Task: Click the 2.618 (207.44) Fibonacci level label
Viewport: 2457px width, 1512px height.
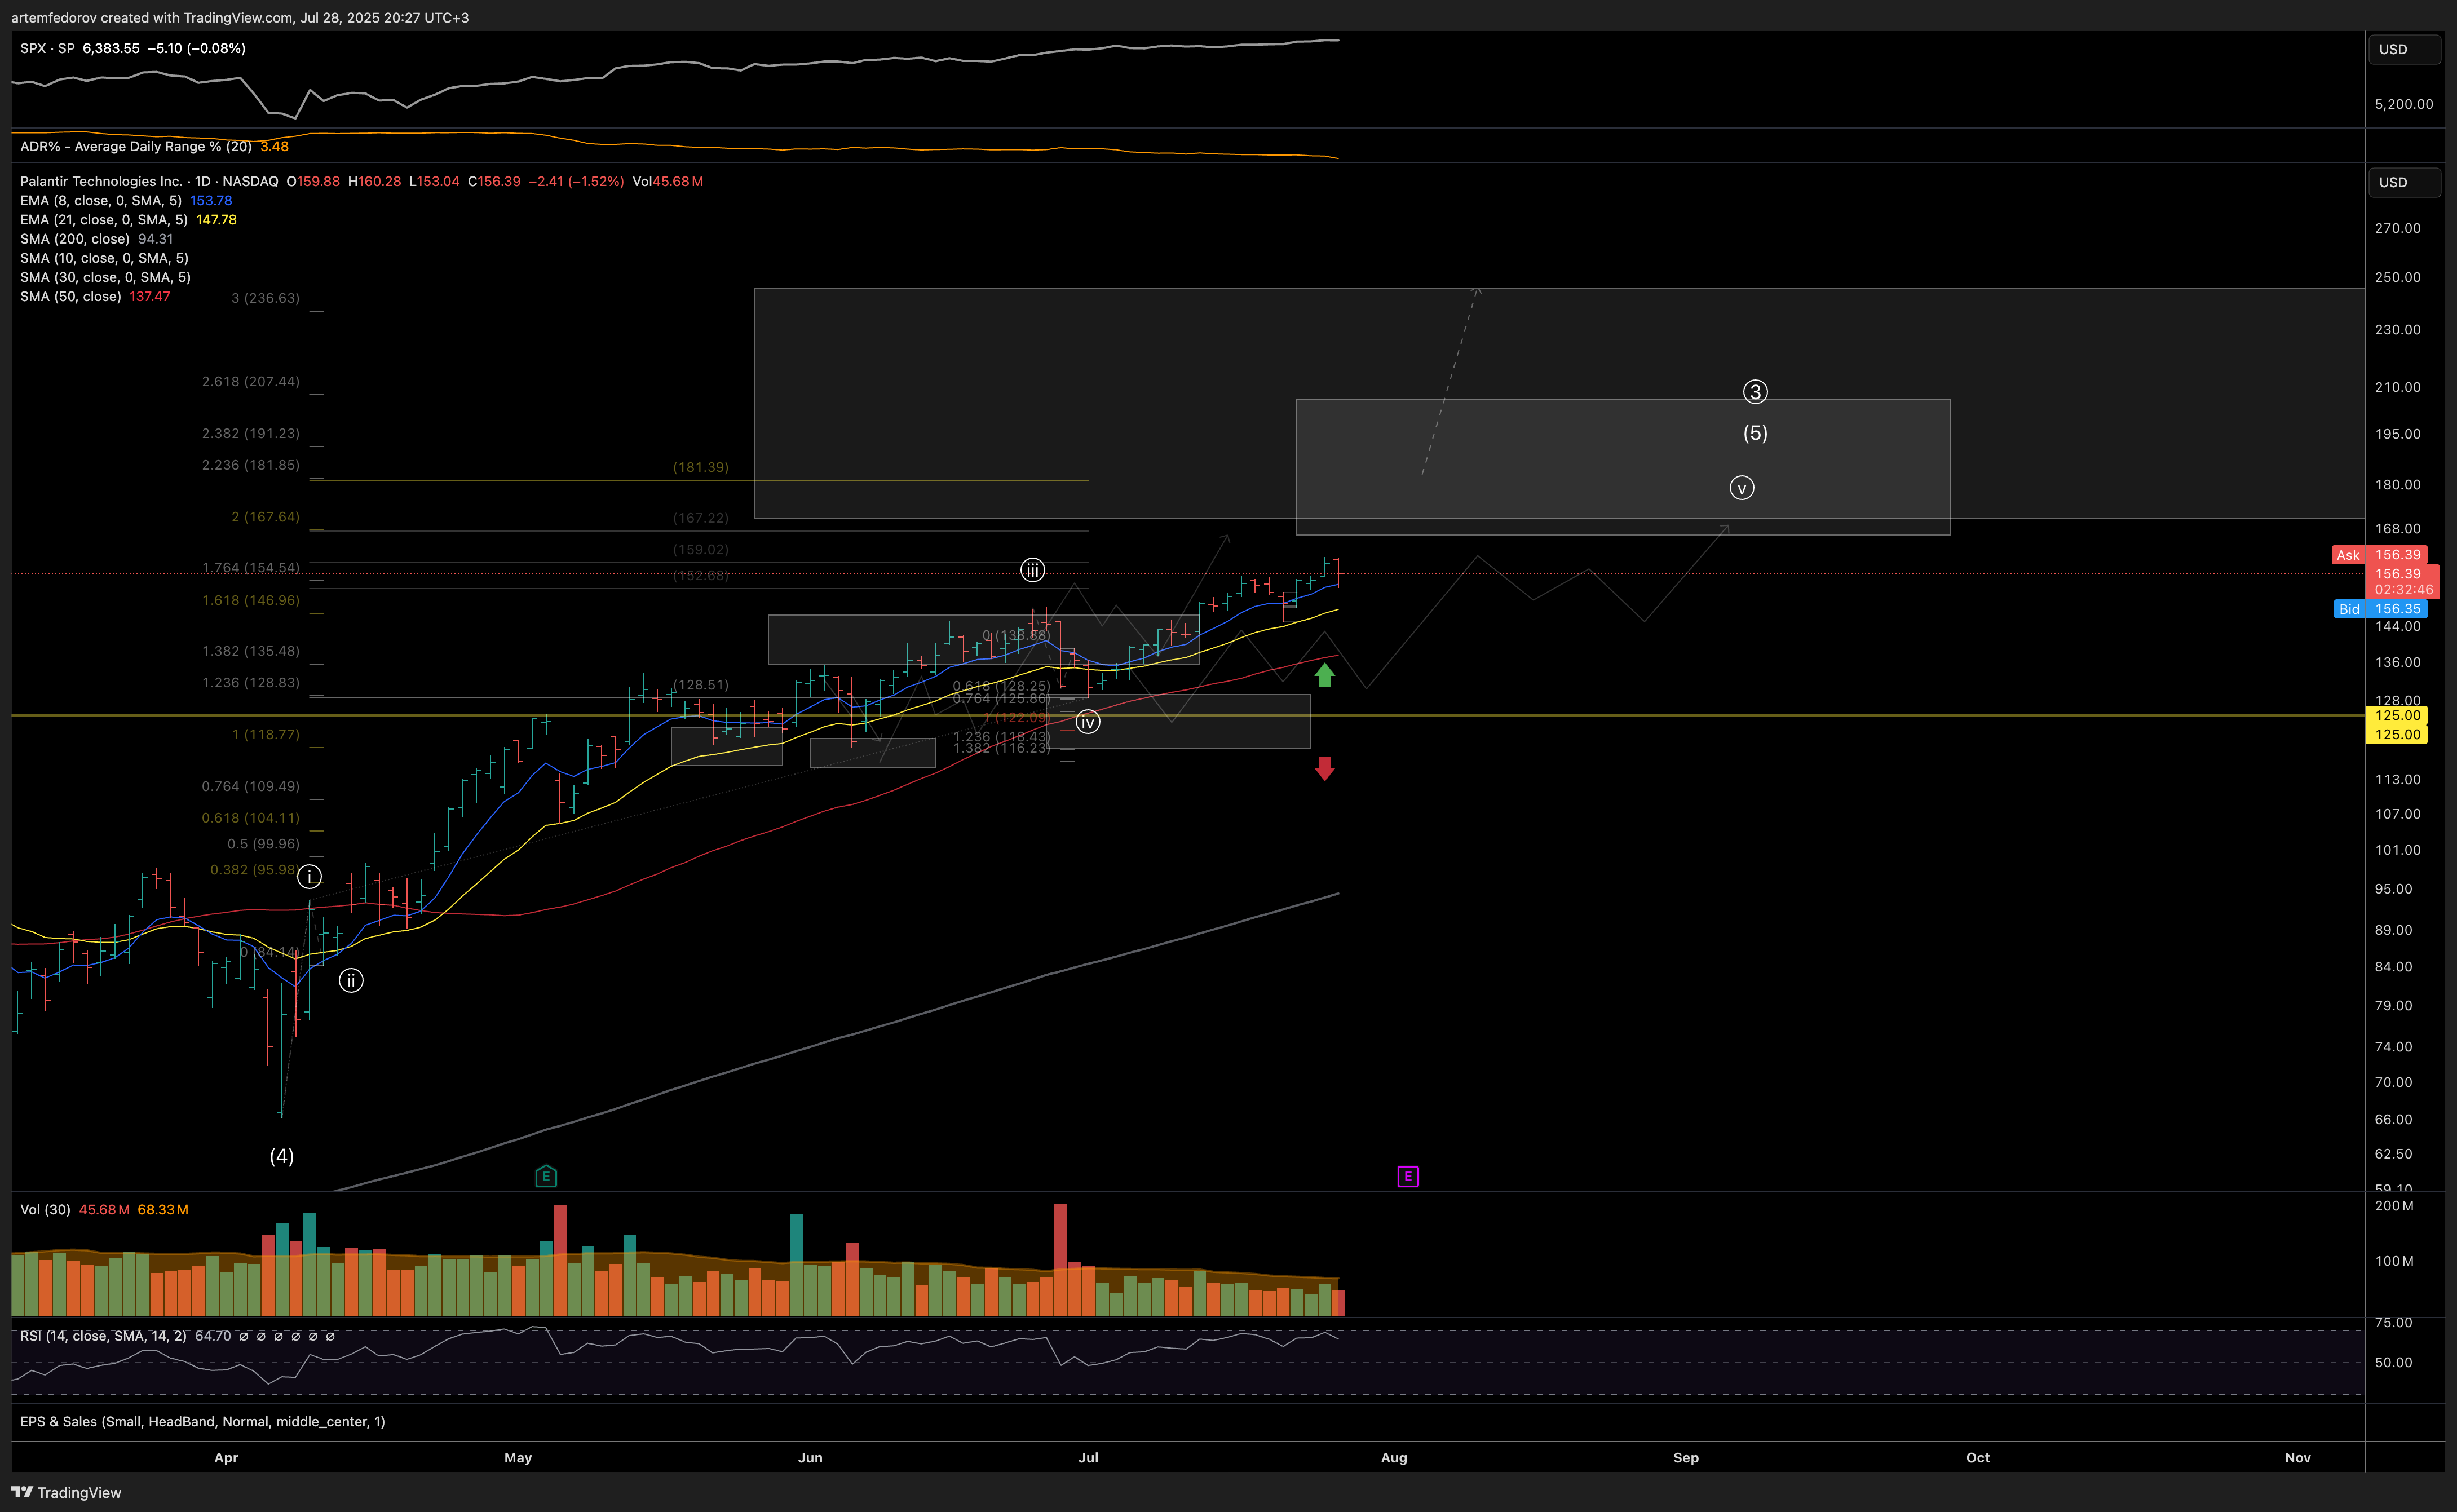Action: pyautogui.click(x=250, y=381)
